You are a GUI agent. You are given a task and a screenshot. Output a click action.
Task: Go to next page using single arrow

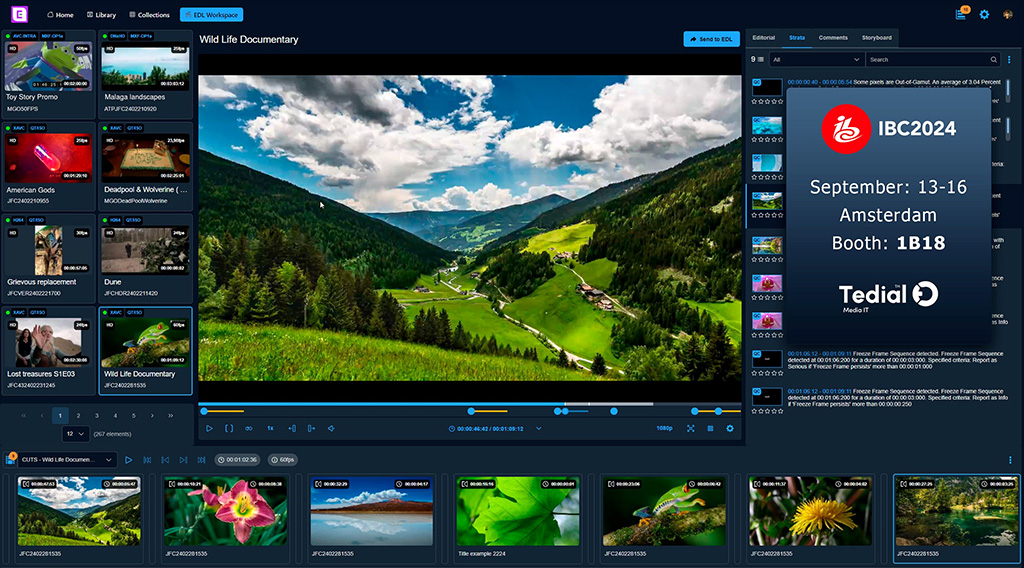tap(152, 415)
